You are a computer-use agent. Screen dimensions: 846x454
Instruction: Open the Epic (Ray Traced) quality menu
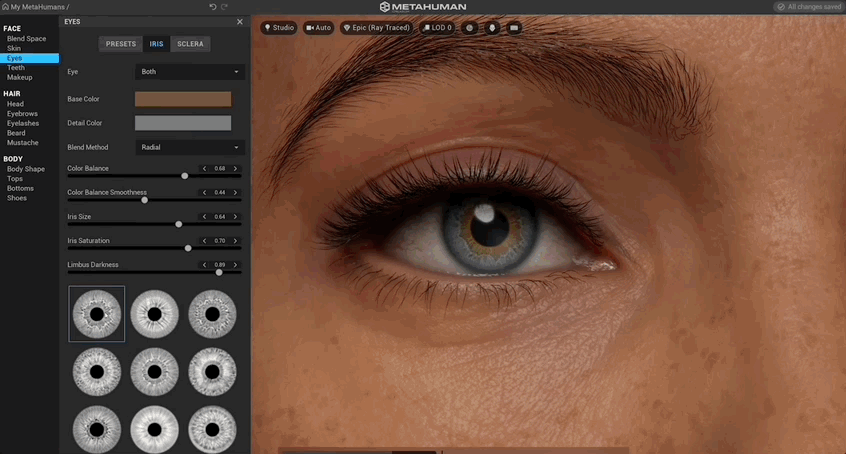377,28
